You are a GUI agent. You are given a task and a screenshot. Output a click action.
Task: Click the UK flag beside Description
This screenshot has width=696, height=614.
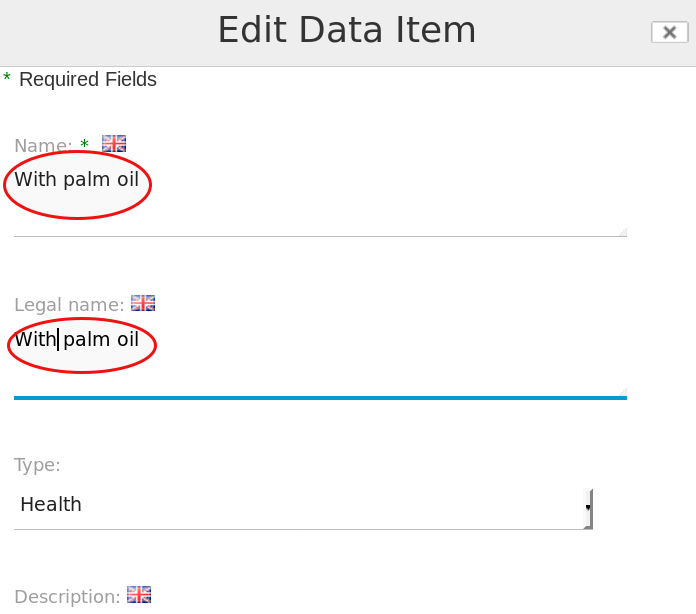[x=139, y=594]
